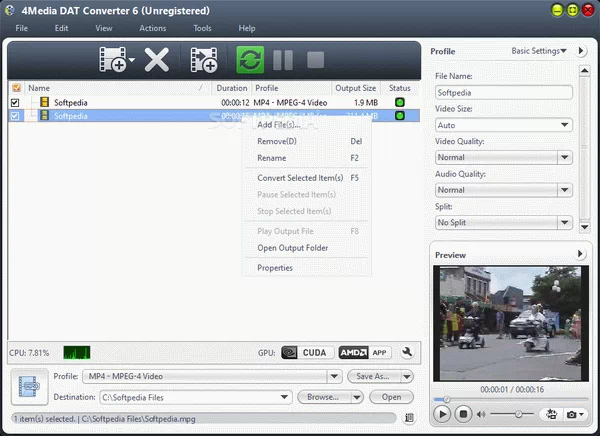Open the wrench settings icon
600x436 pixels.
tap(408, 352)
